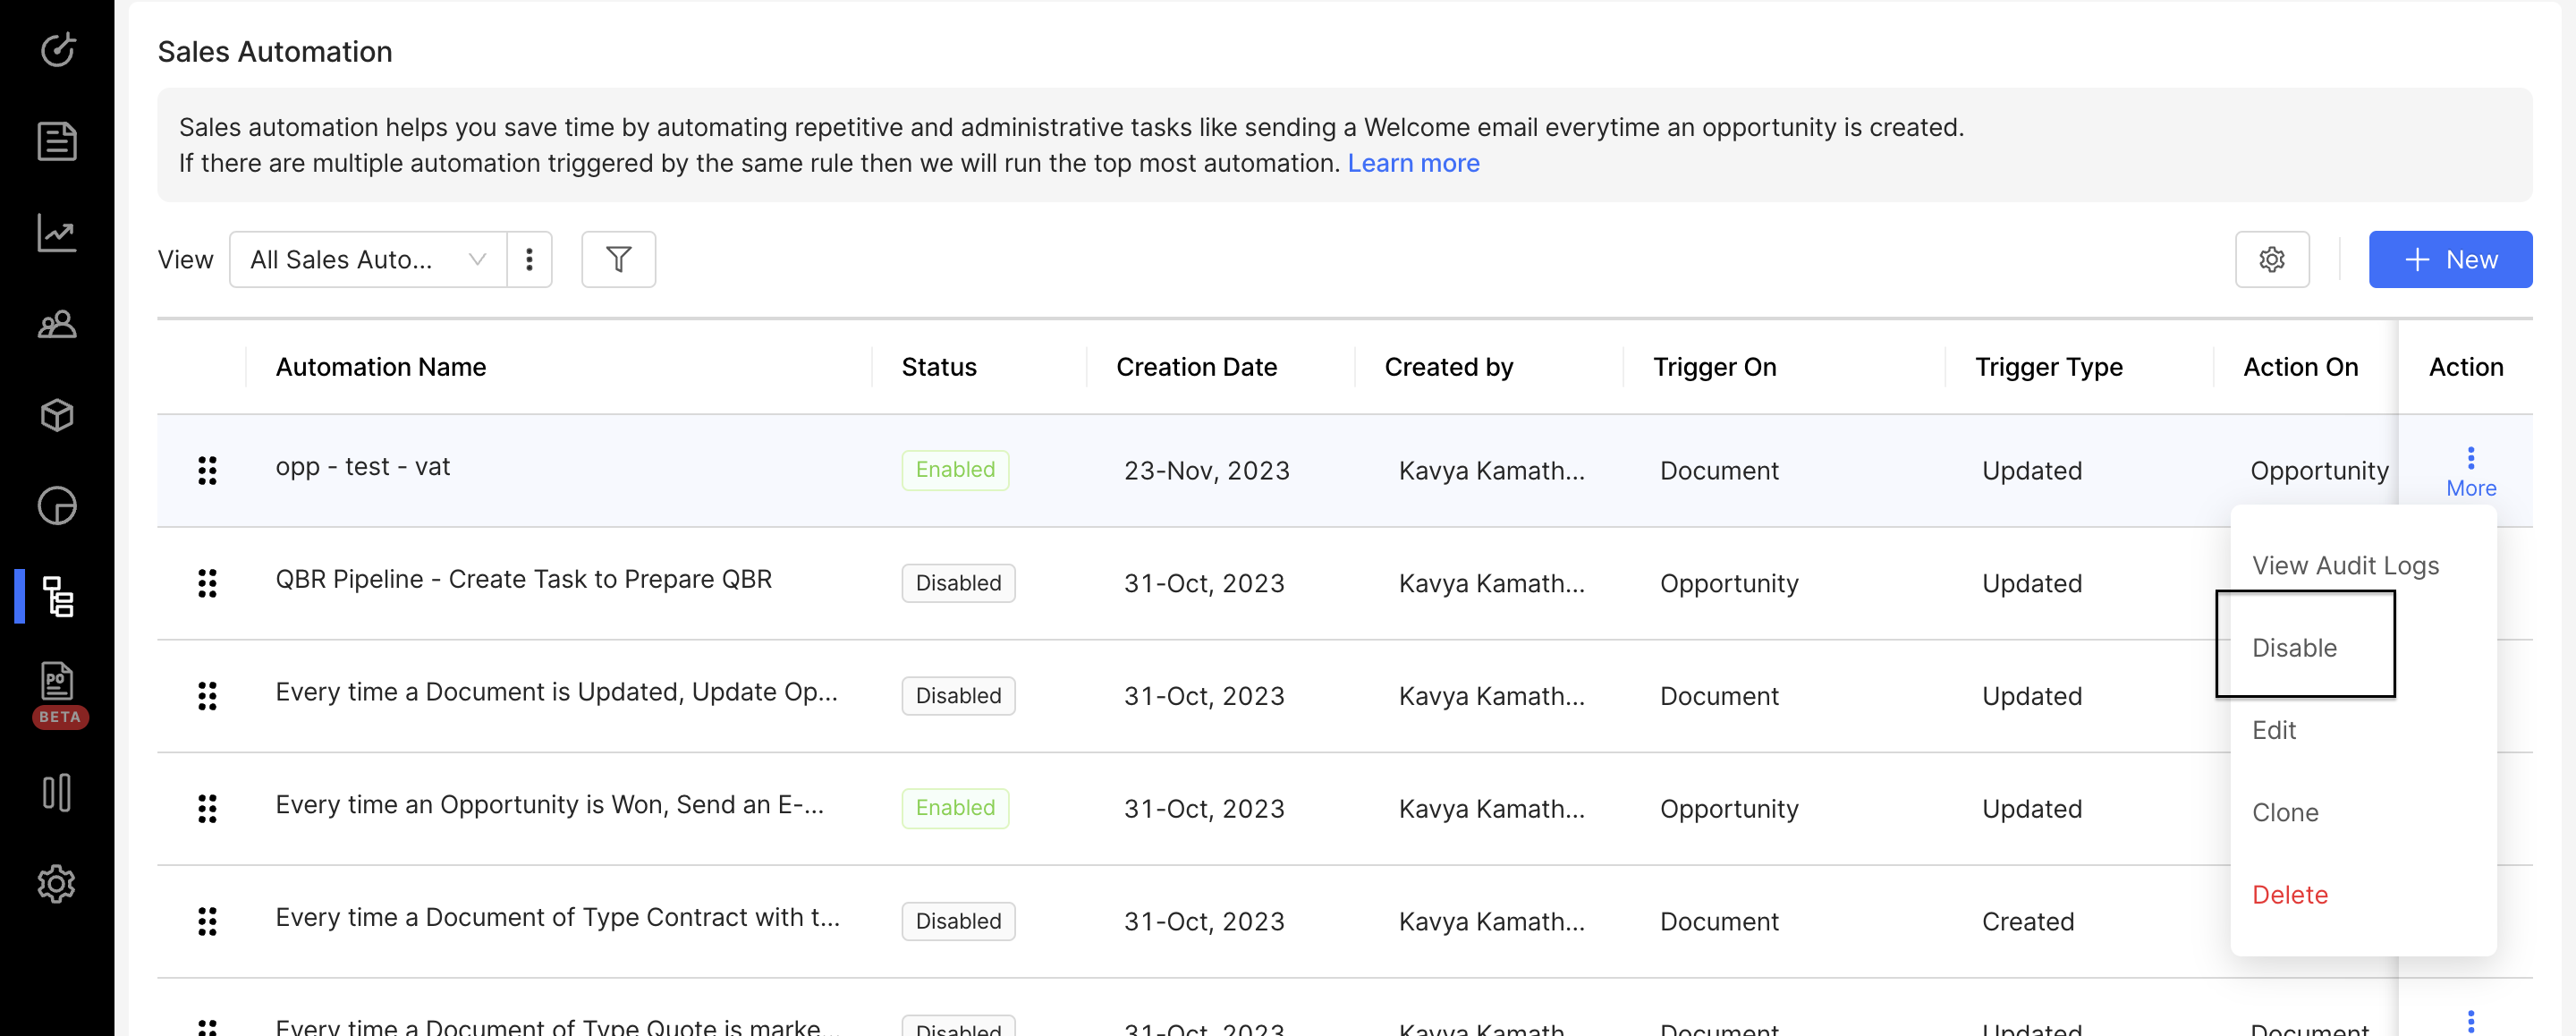Image resolution: width=2576 pixels, height=1036 pixels.
Task: Open settings gear in left sidebar
Action: [x=57, y=884]
